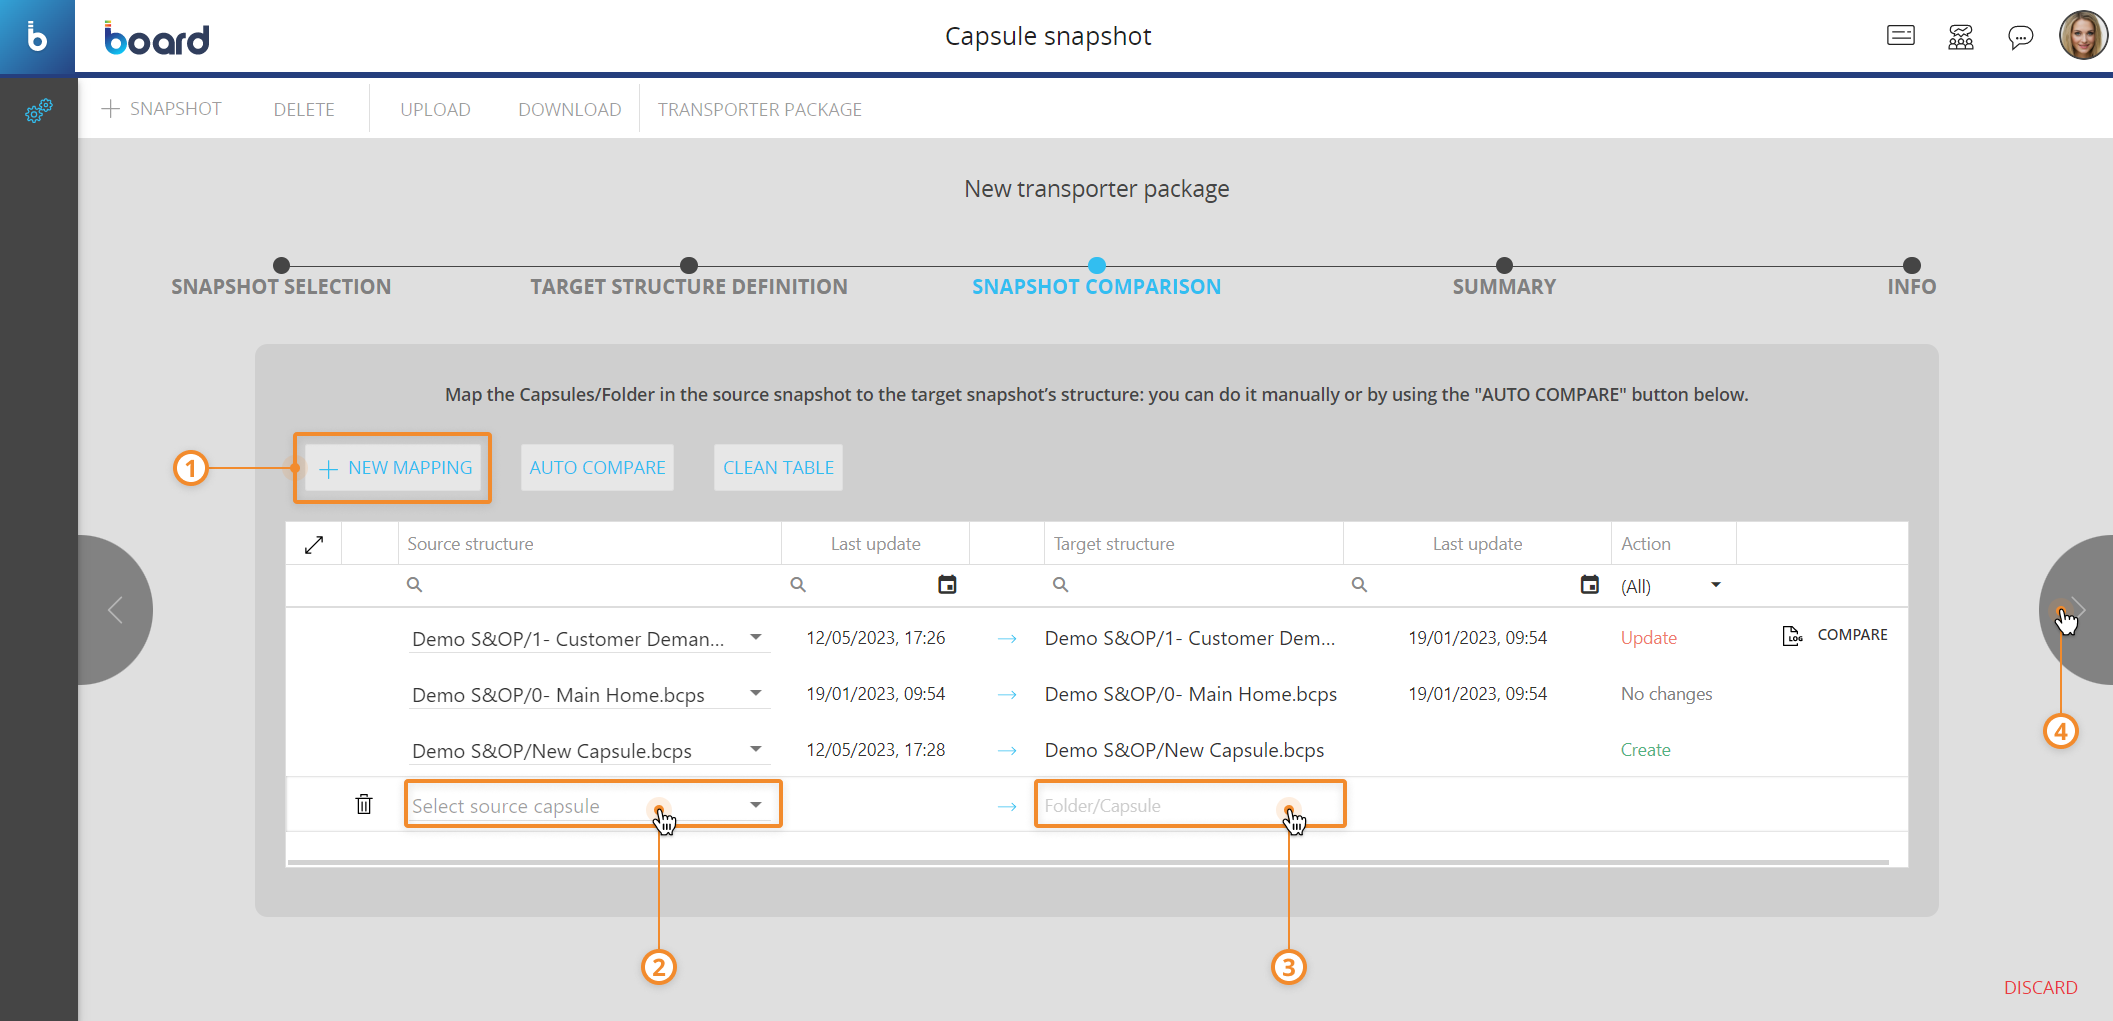Click the target Last update calendar icon
Screen dimensions: 2113x1021
pos(1589,584)
